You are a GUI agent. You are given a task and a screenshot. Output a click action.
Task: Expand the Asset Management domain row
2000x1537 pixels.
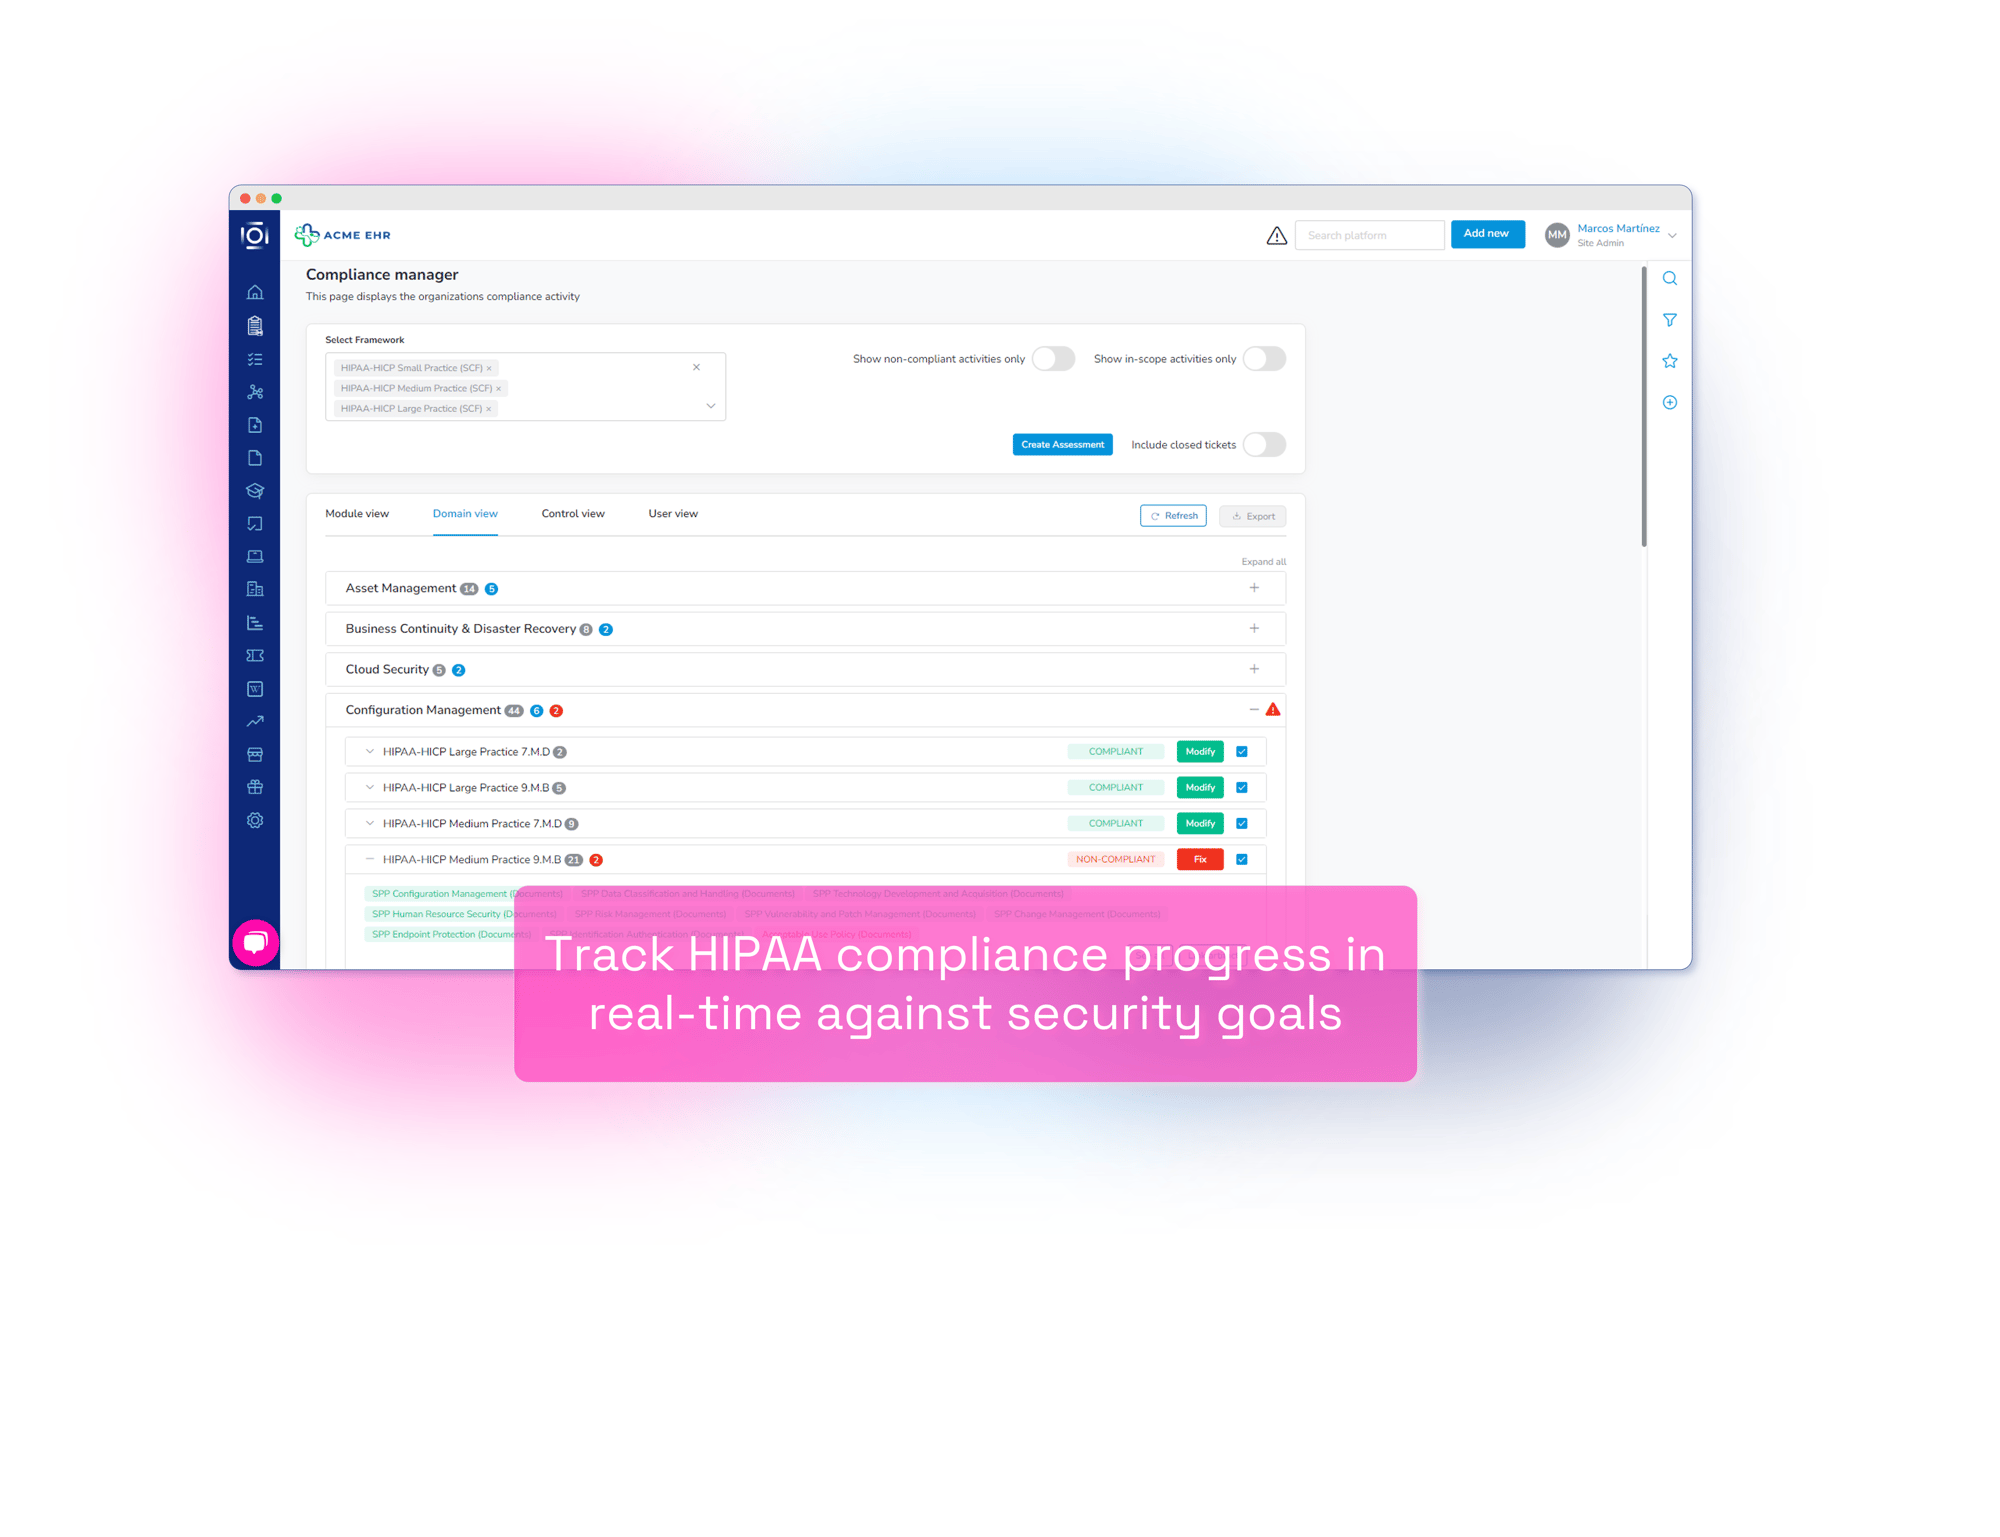point(1254,588)
